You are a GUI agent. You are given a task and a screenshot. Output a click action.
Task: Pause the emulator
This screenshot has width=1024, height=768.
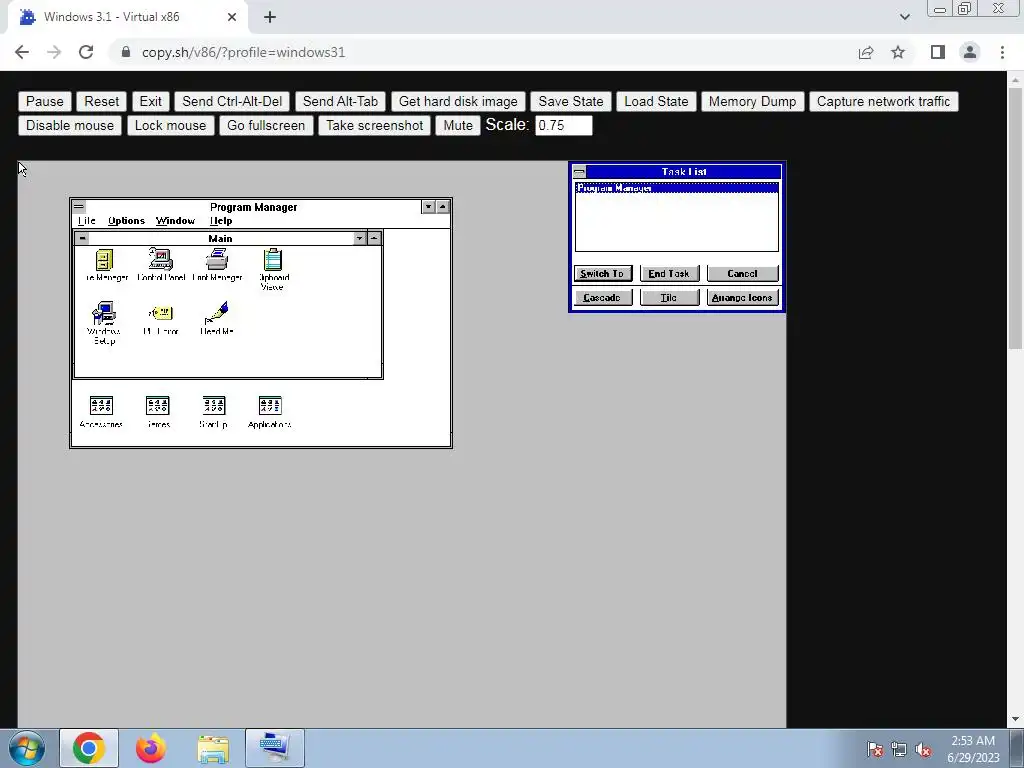[44, 101]
